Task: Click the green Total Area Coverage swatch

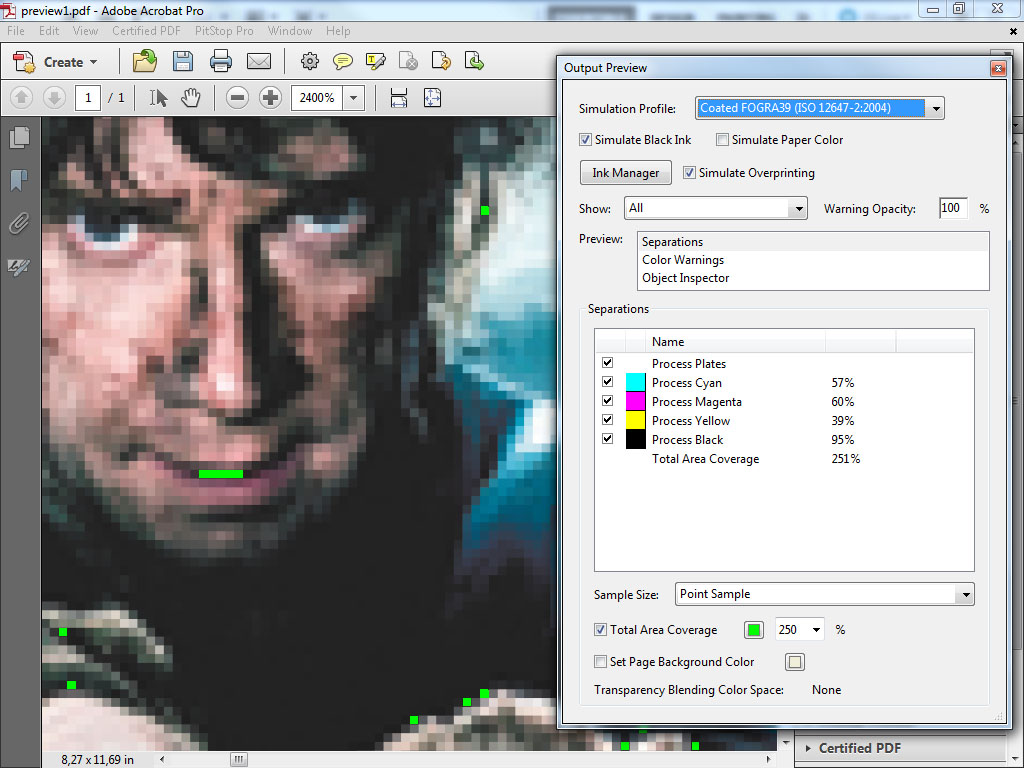Action: click(x=754, y=630)
